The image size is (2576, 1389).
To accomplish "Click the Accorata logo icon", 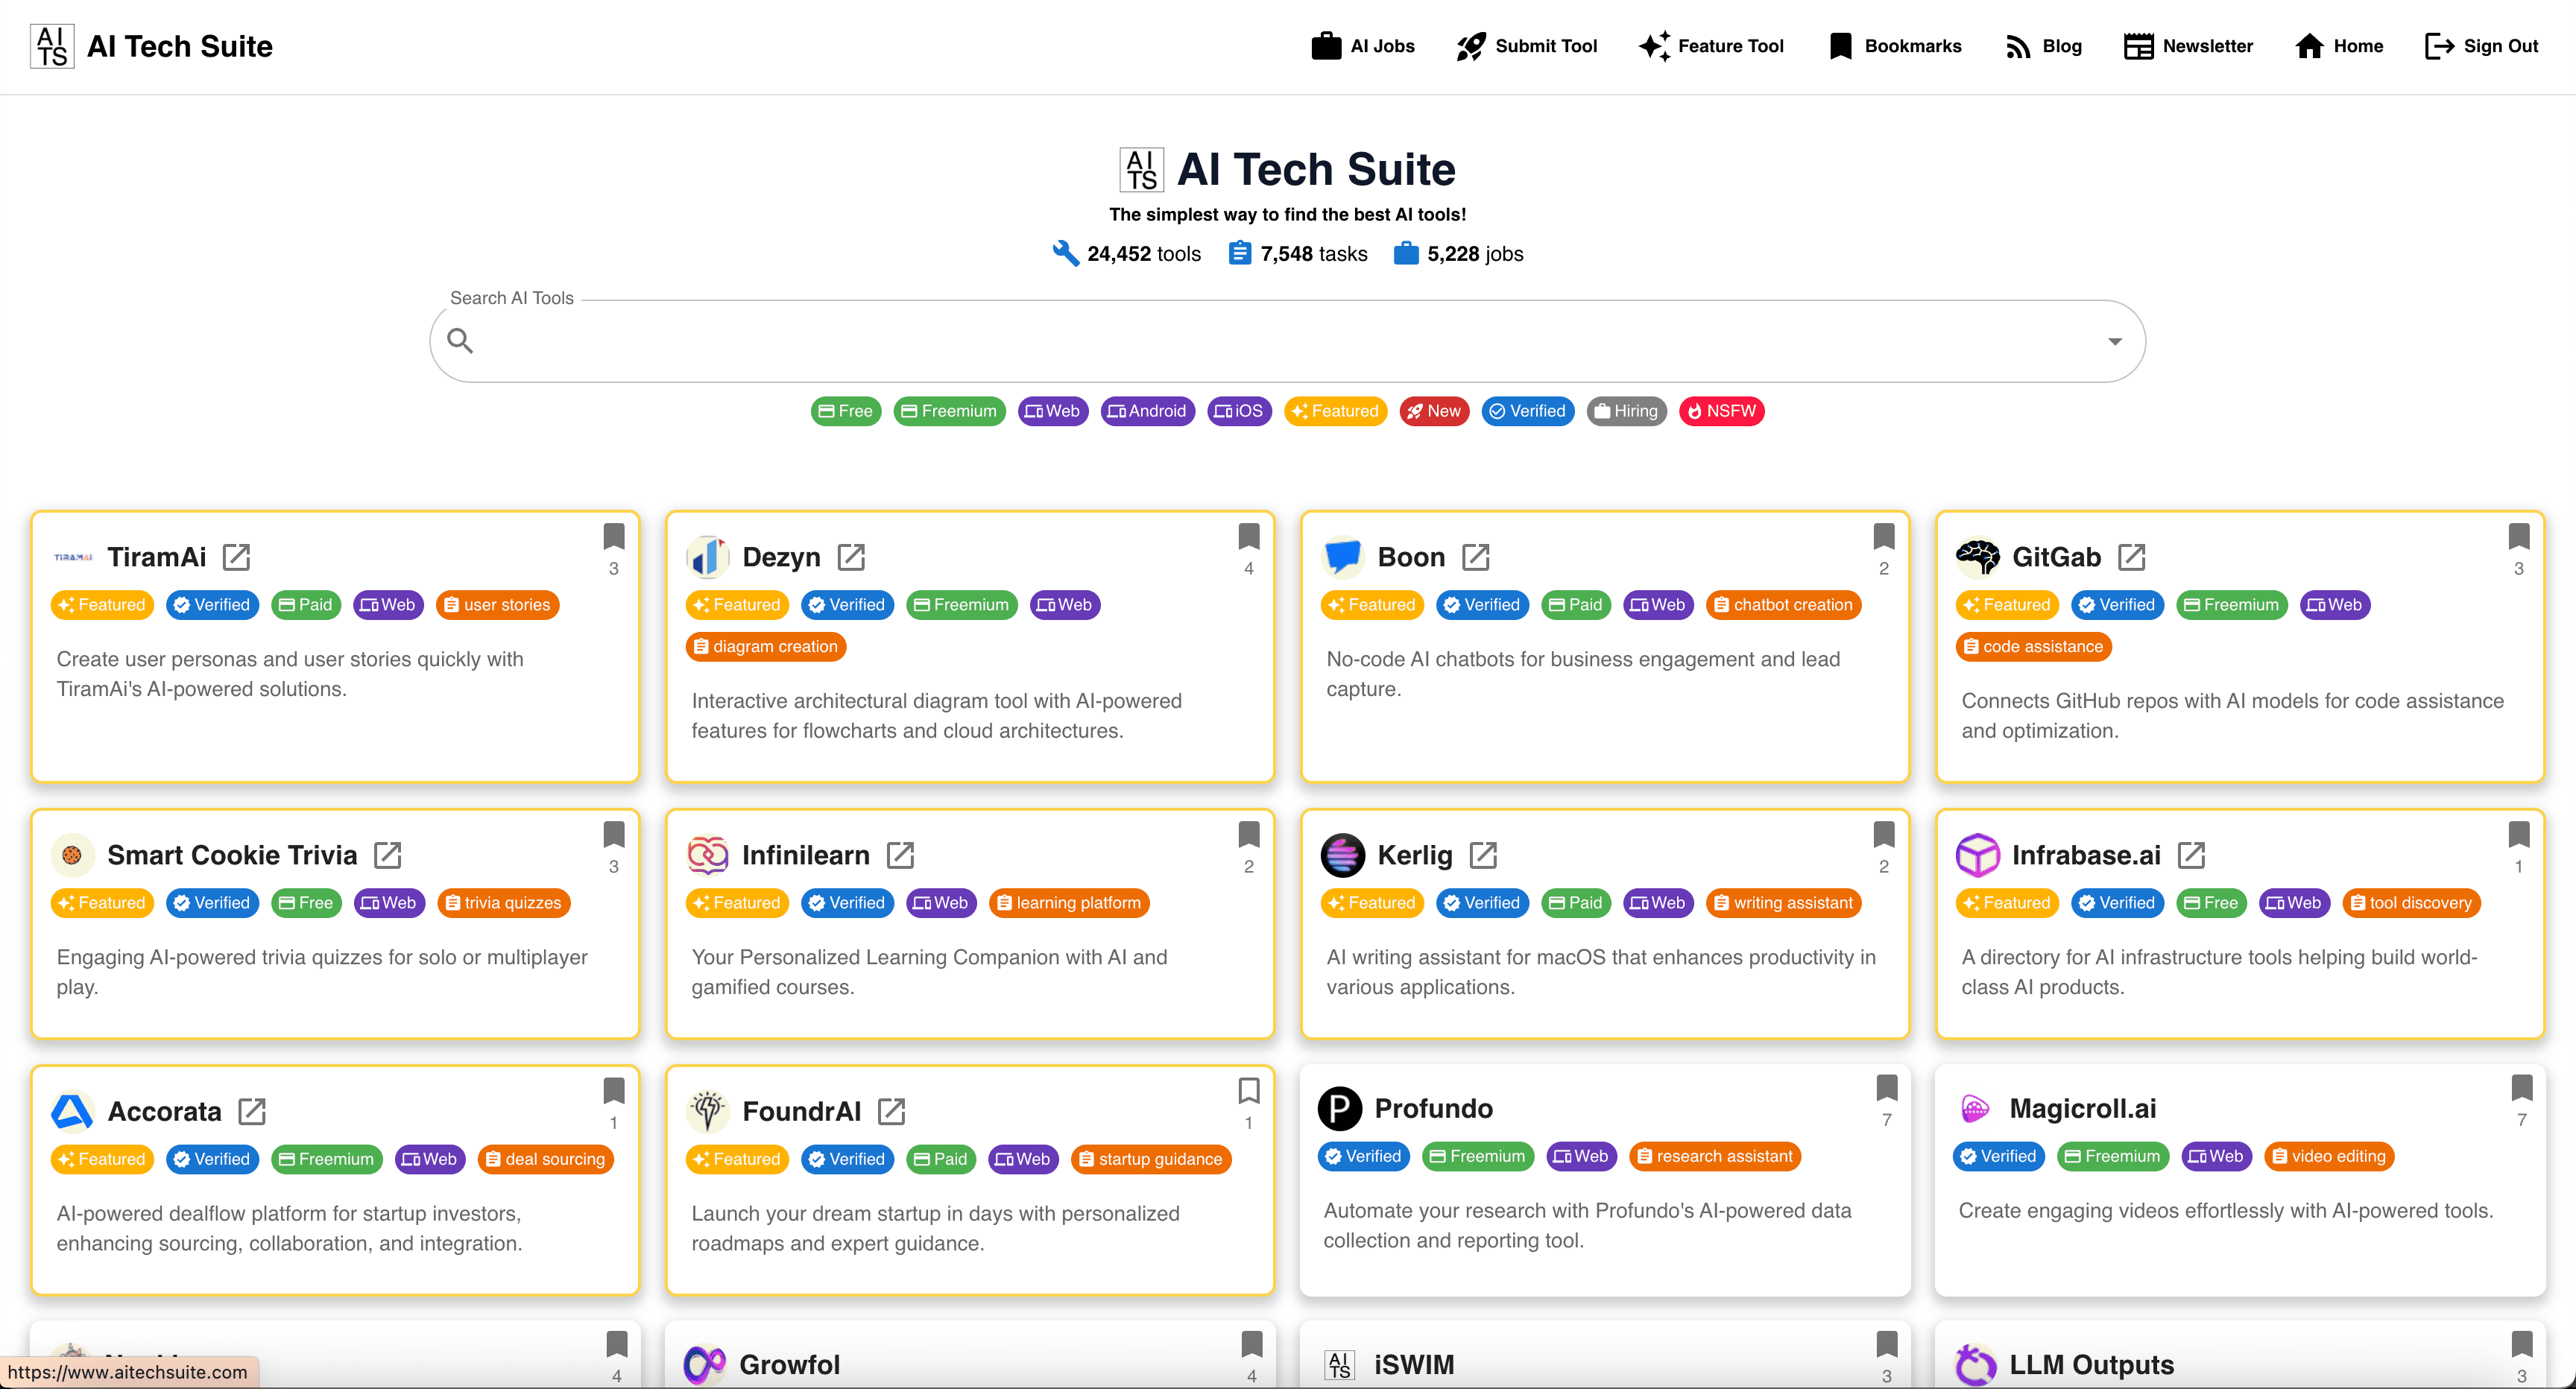I will pos(73,1111).
